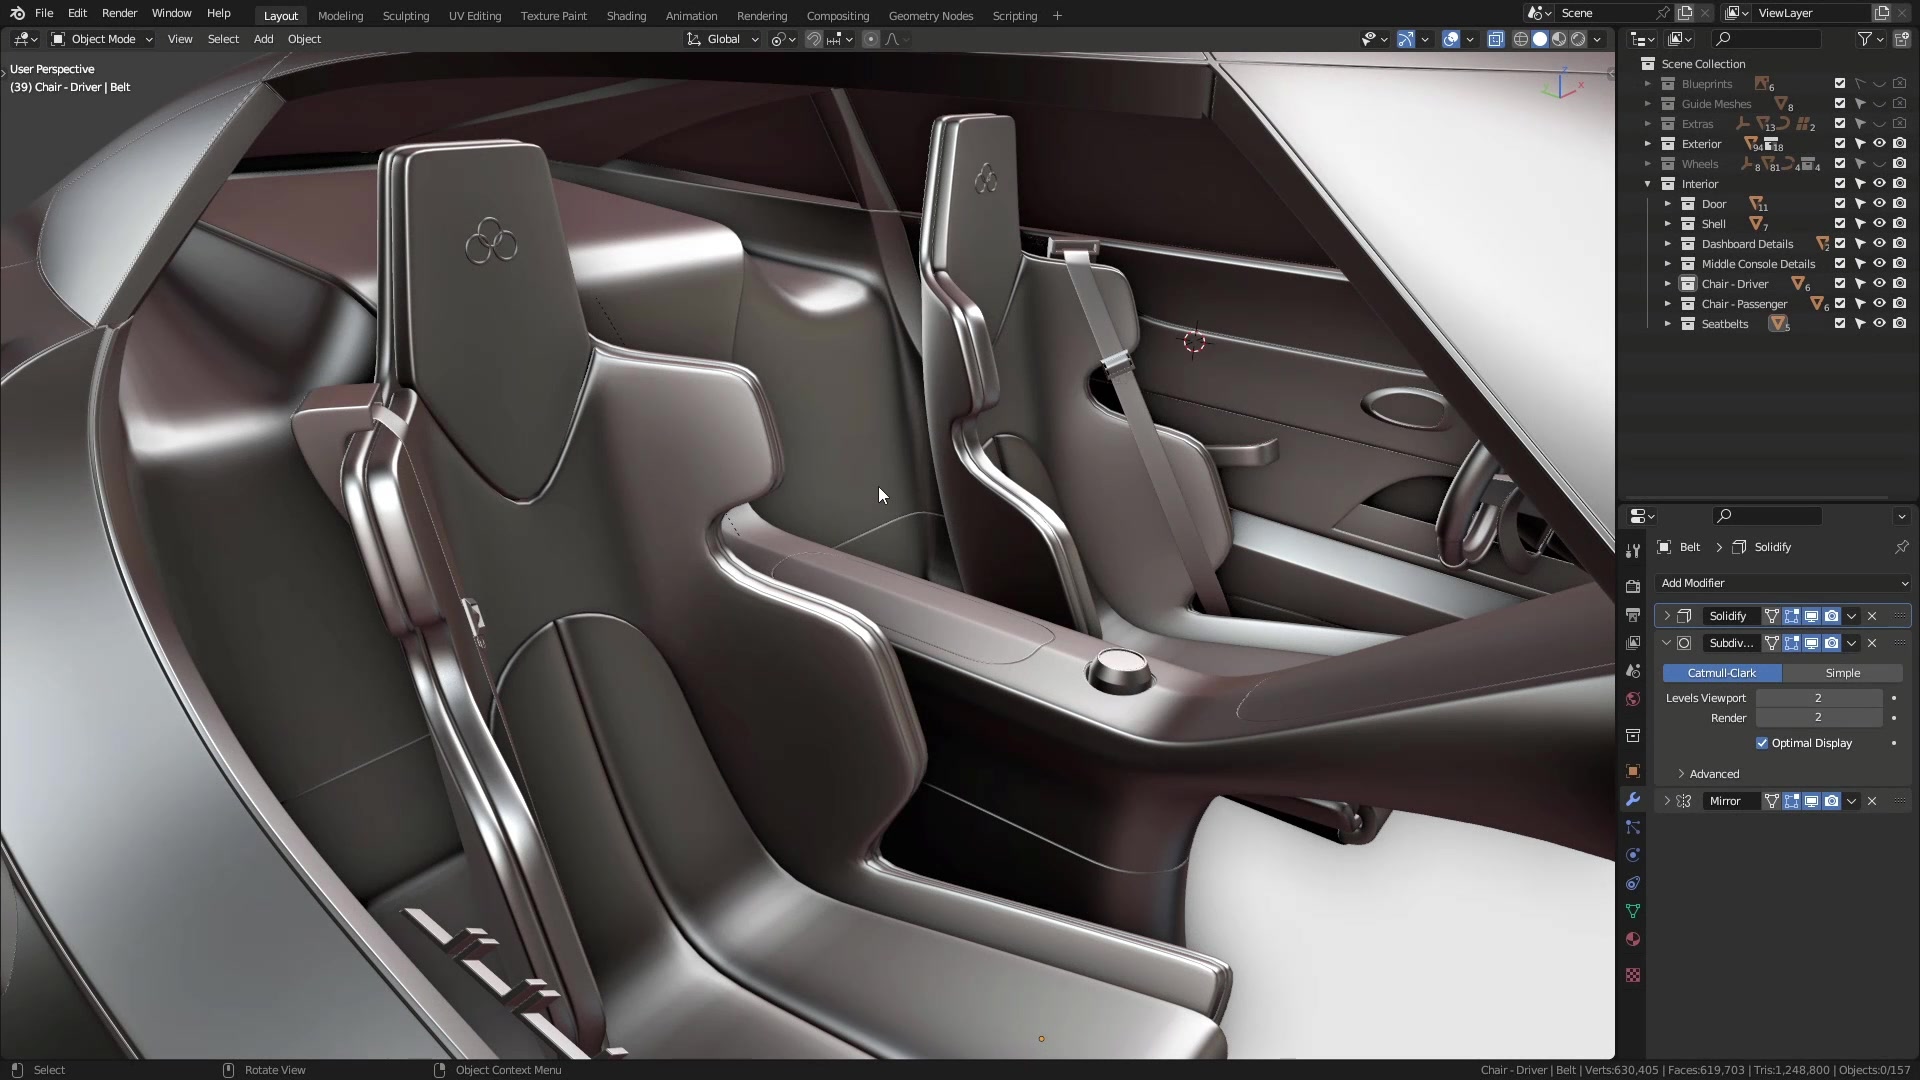Open the Object Data properties tab icon
The width and height of the screenshot is (1920, 1080).
point(1633,911)
